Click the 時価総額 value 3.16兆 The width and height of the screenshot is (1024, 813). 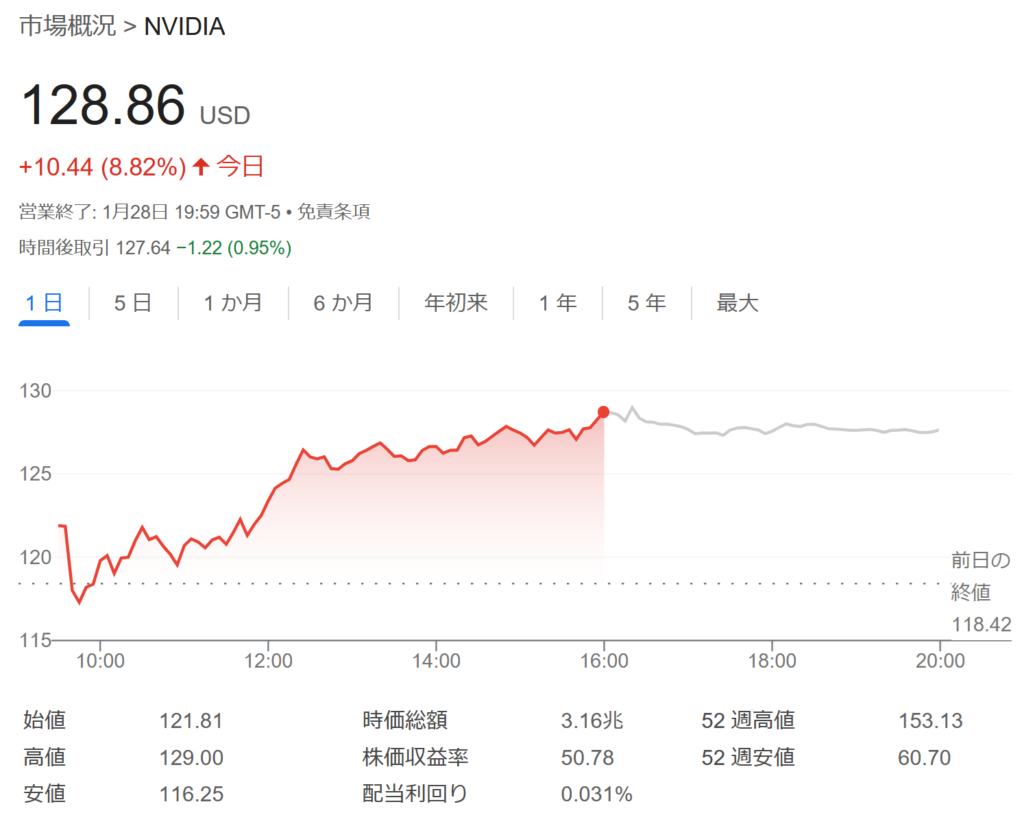point(593,721)
